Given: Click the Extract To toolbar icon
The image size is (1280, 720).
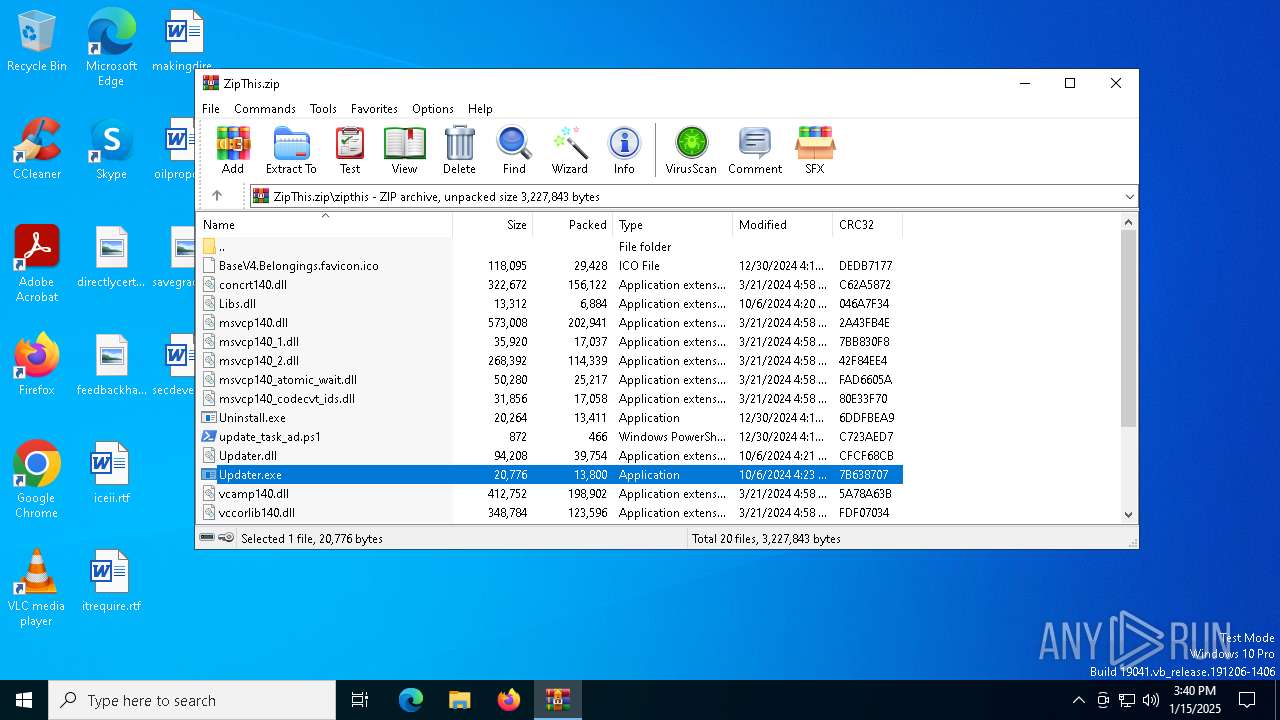Looking at the screenshot, I should coord(291,150).
